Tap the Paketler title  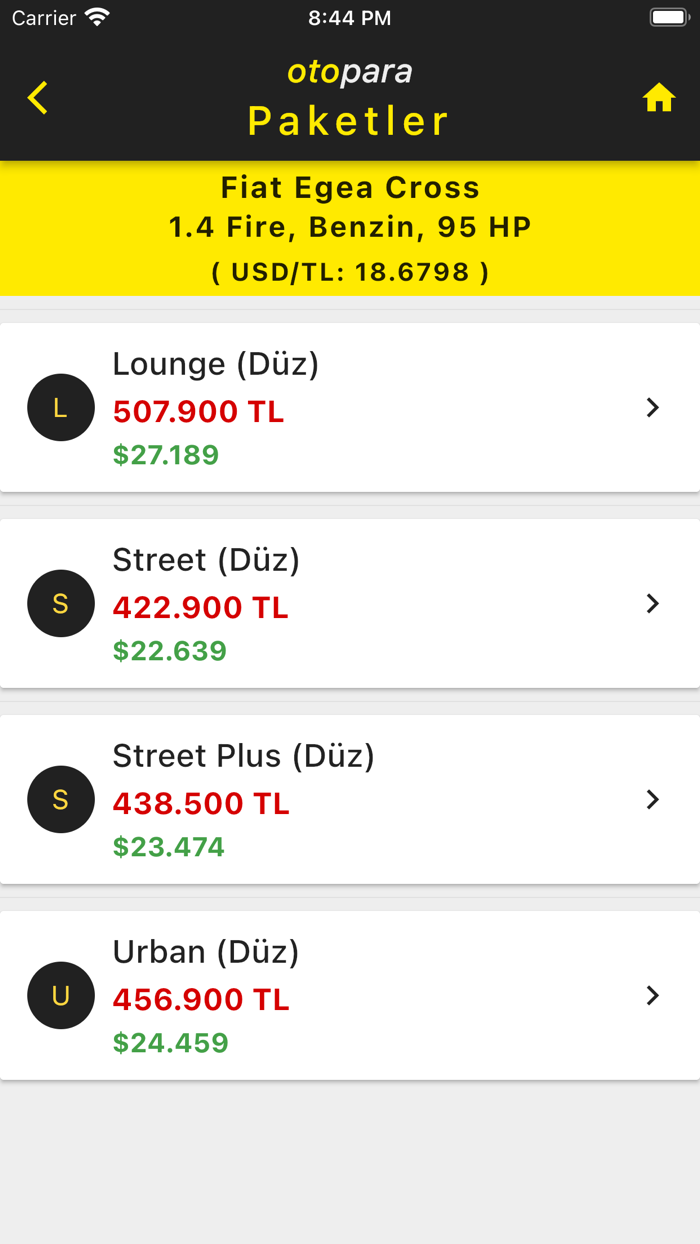pos(348,120)
